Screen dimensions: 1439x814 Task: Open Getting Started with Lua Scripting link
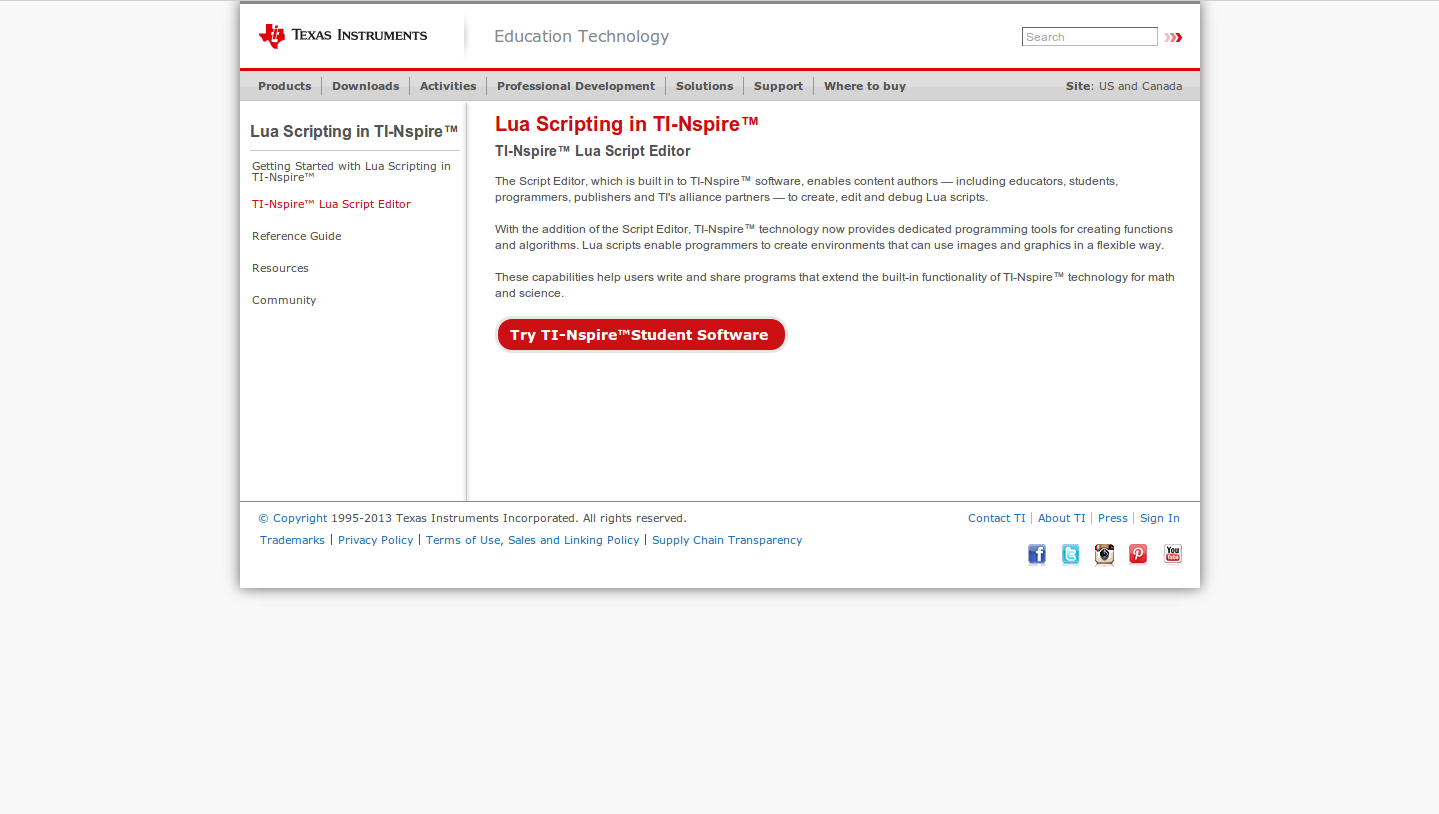click(x=351, y=172)
